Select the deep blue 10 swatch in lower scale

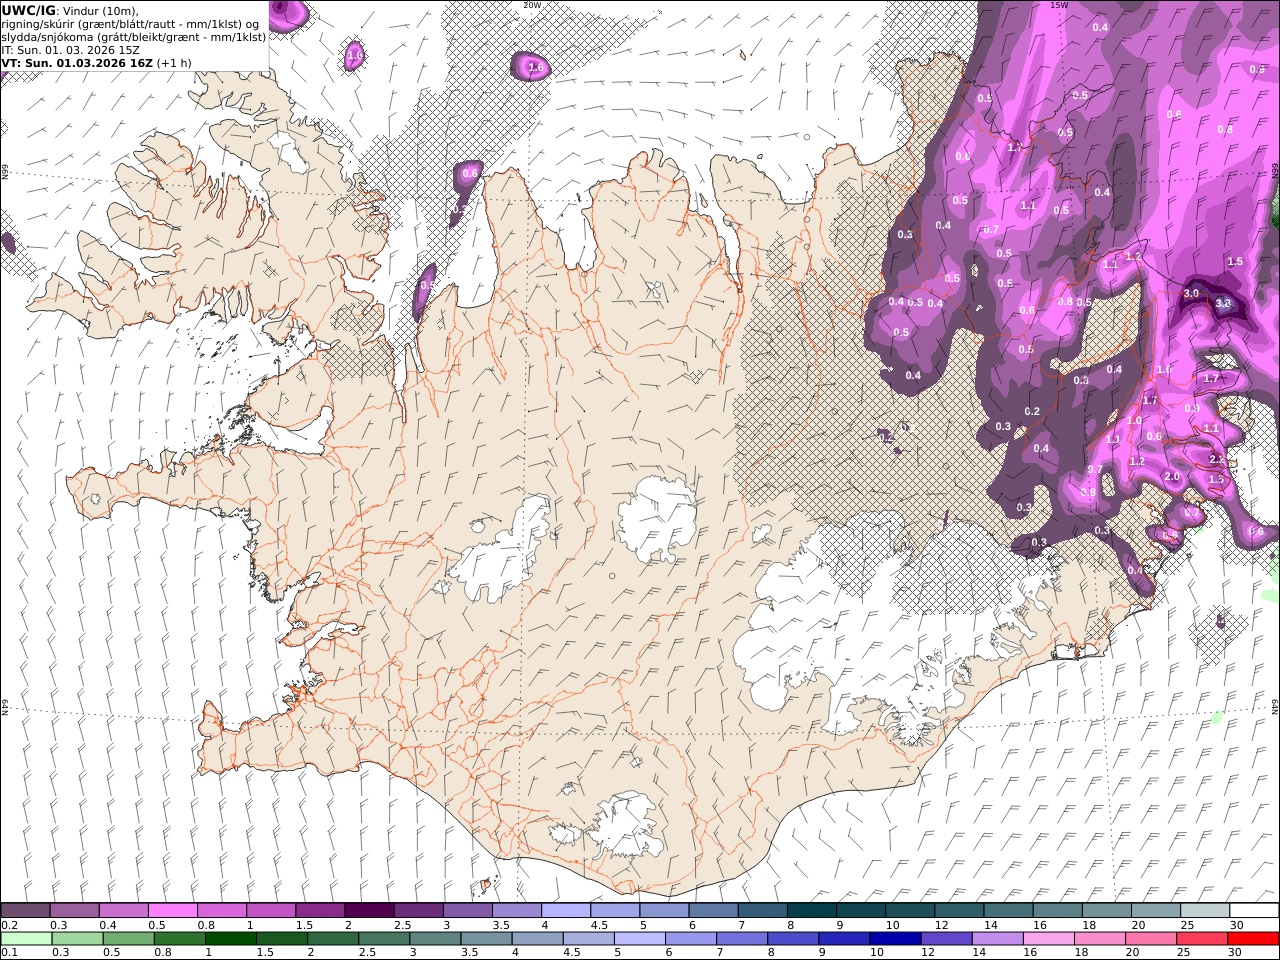(895, 938)
